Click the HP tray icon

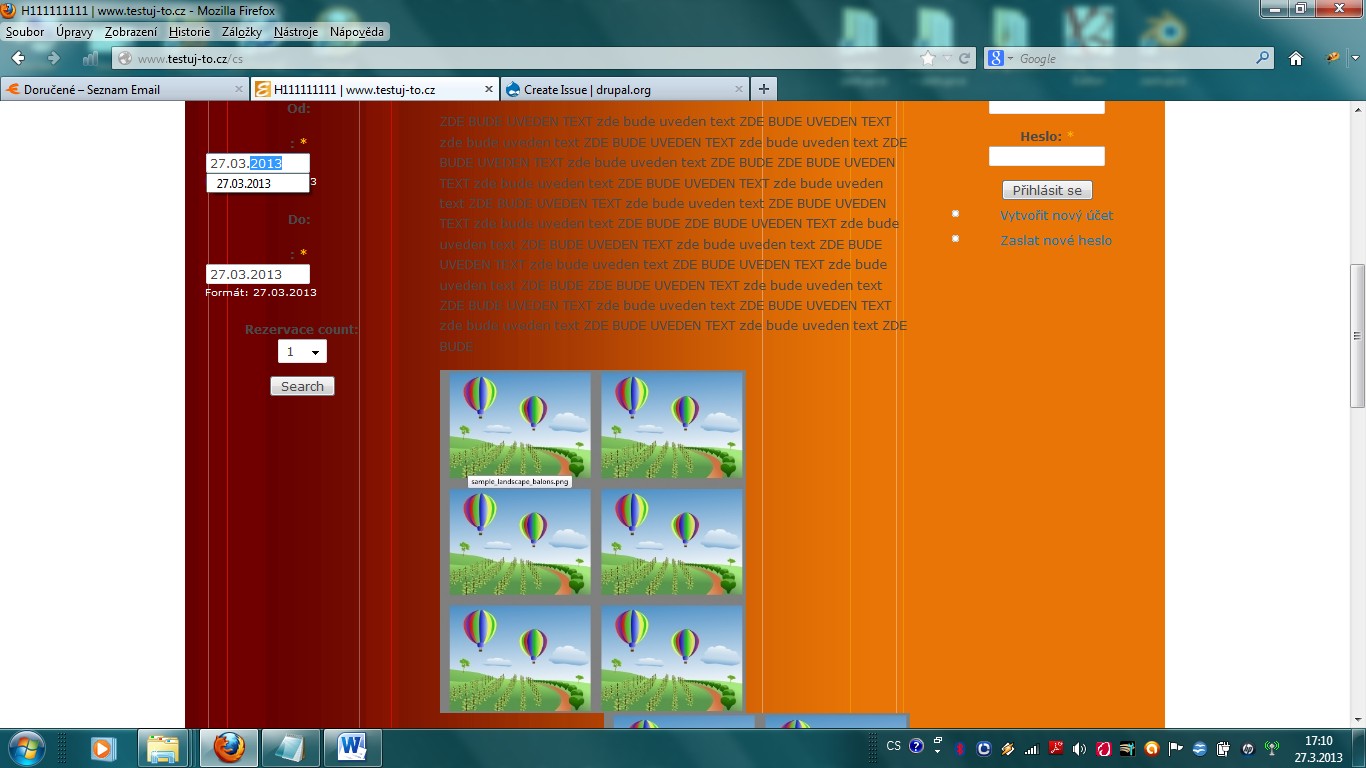tap(1247, 748)
